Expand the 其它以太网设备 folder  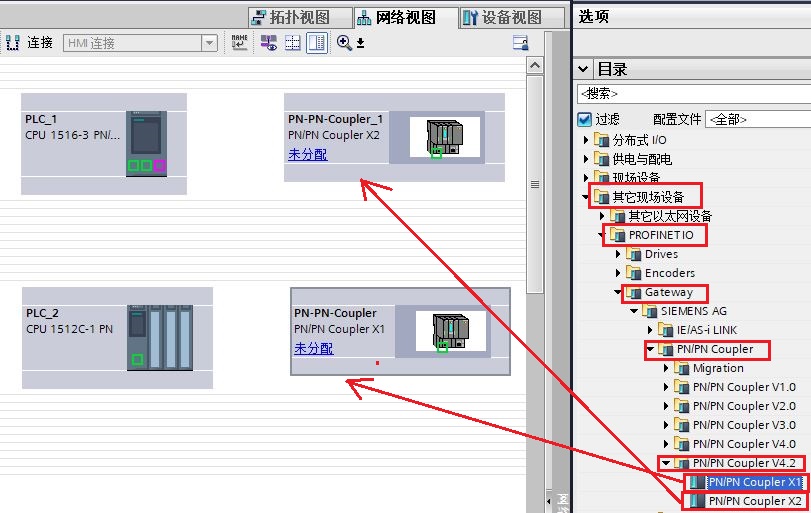click(x=602, y=216)
